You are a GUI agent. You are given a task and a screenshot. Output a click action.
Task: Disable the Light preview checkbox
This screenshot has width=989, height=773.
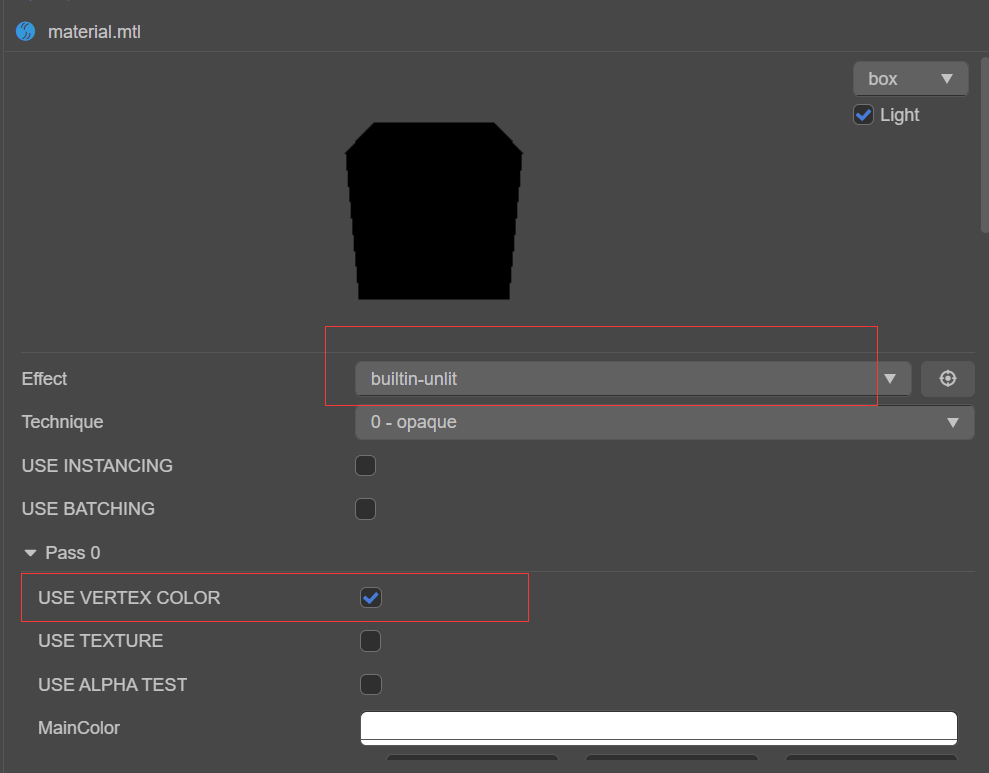tap(862, 114)
